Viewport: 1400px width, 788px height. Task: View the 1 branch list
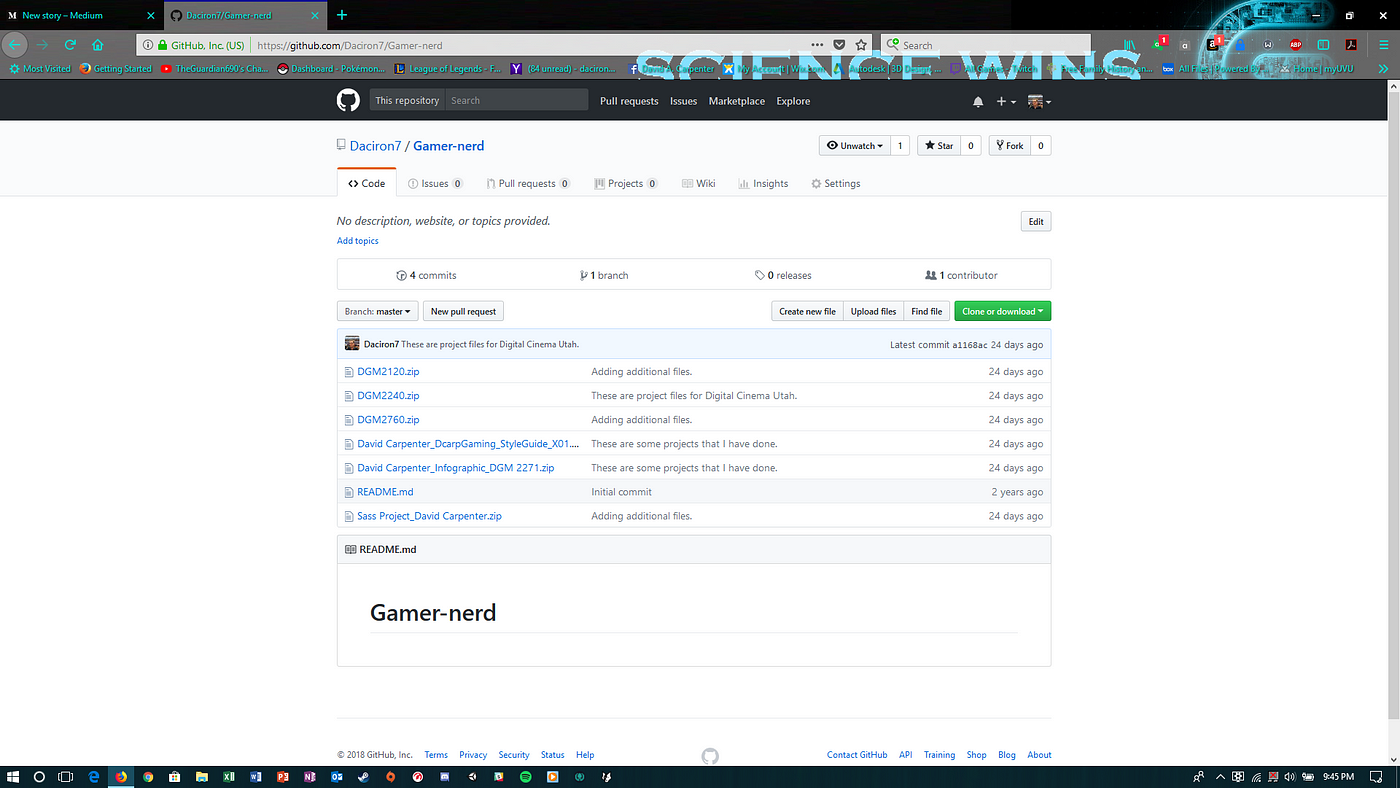pos(604,275)
